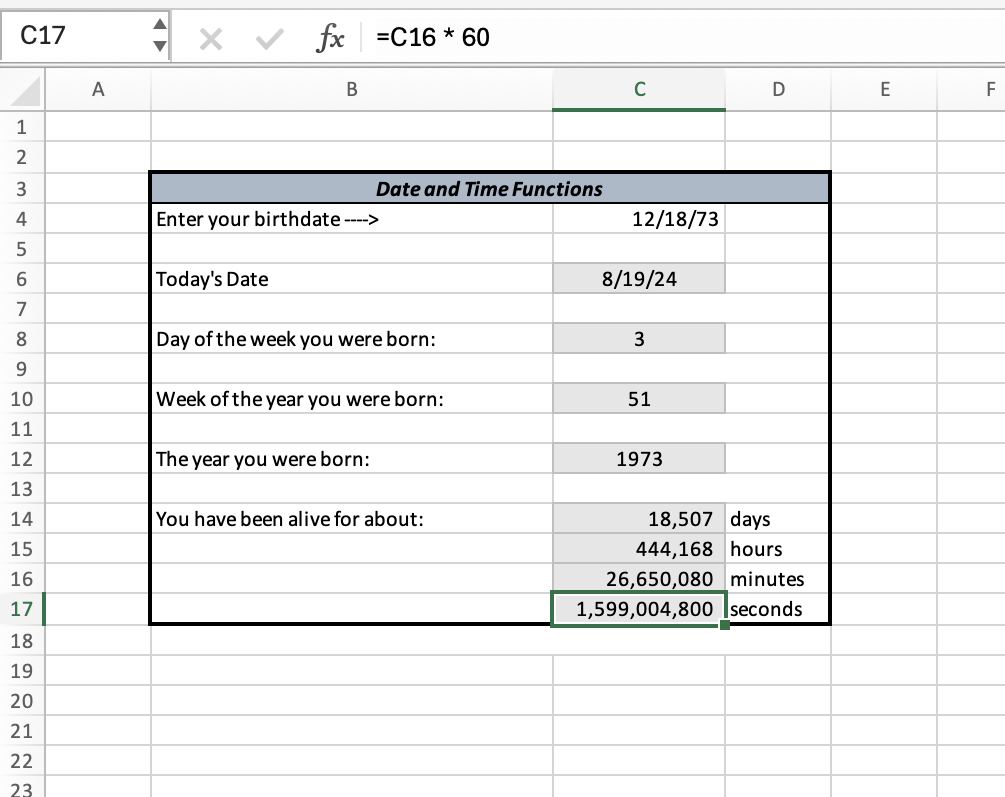Select the cell showing 444,168 hours
Viewport: 1005px width, 797px height.
(638, 548)
